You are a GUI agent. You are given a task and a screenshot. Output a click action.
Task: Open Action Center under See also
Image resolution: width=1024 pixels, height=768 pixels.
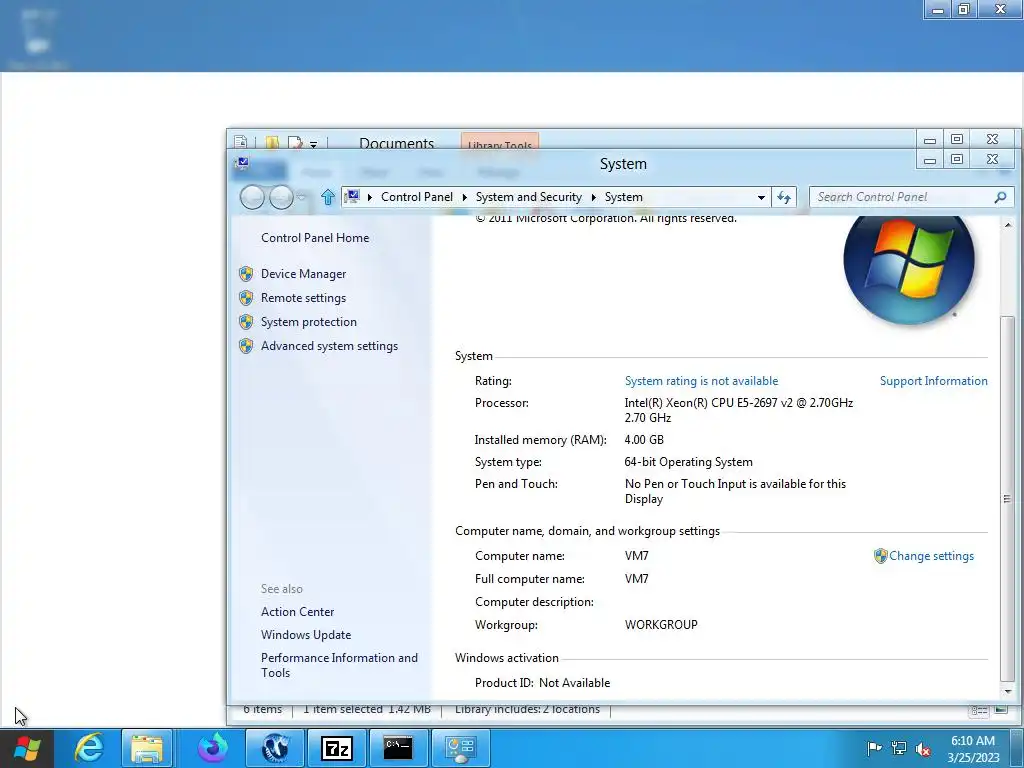click(x=297, y=612)
